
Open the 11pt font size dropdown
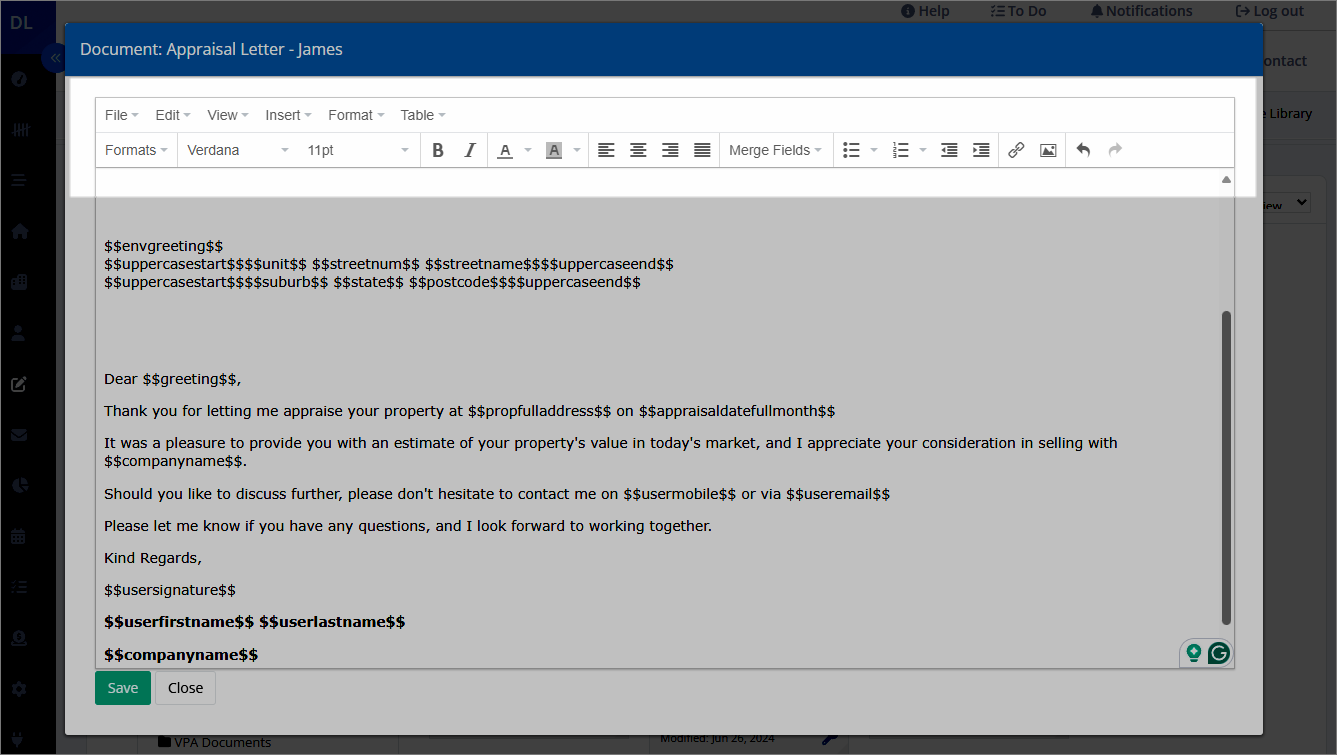click(358, 150)
